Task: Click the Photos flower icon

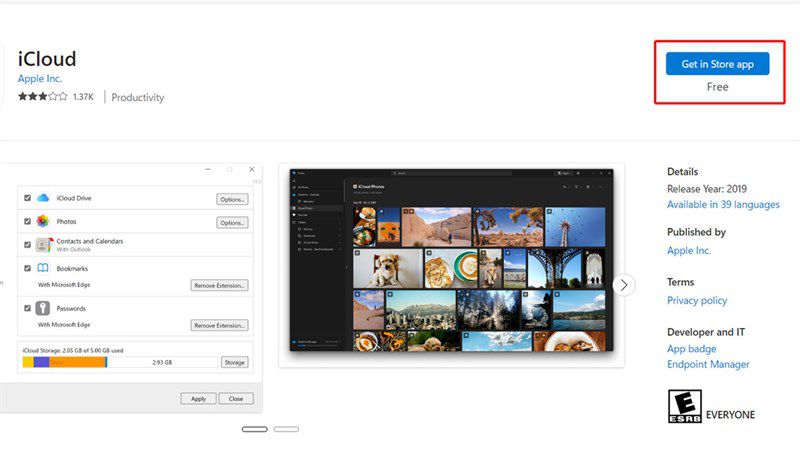Action: 43,221
